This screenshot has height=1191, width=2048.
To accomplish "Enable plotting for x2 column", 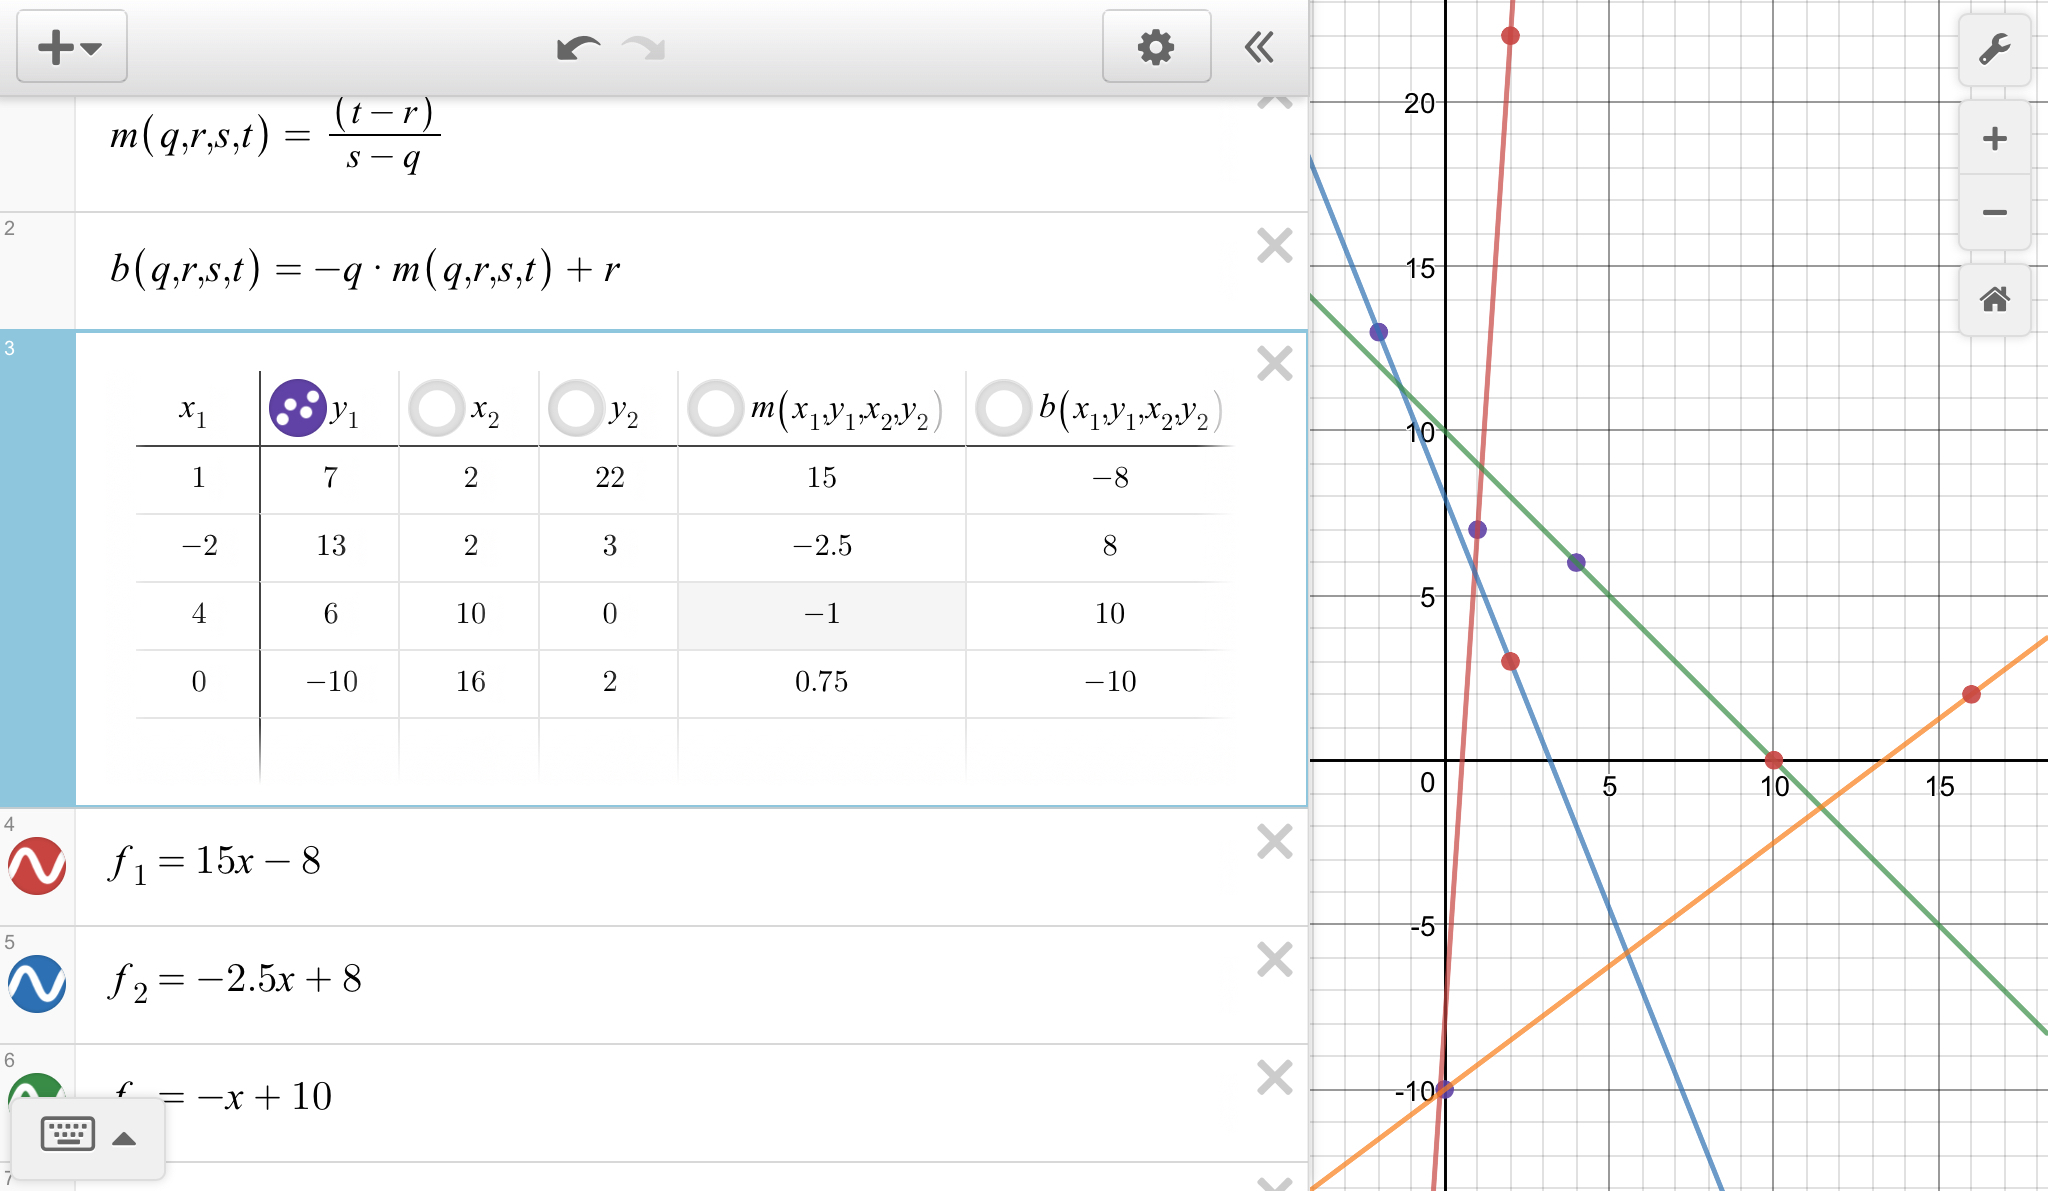I will [x=436, y=408].
